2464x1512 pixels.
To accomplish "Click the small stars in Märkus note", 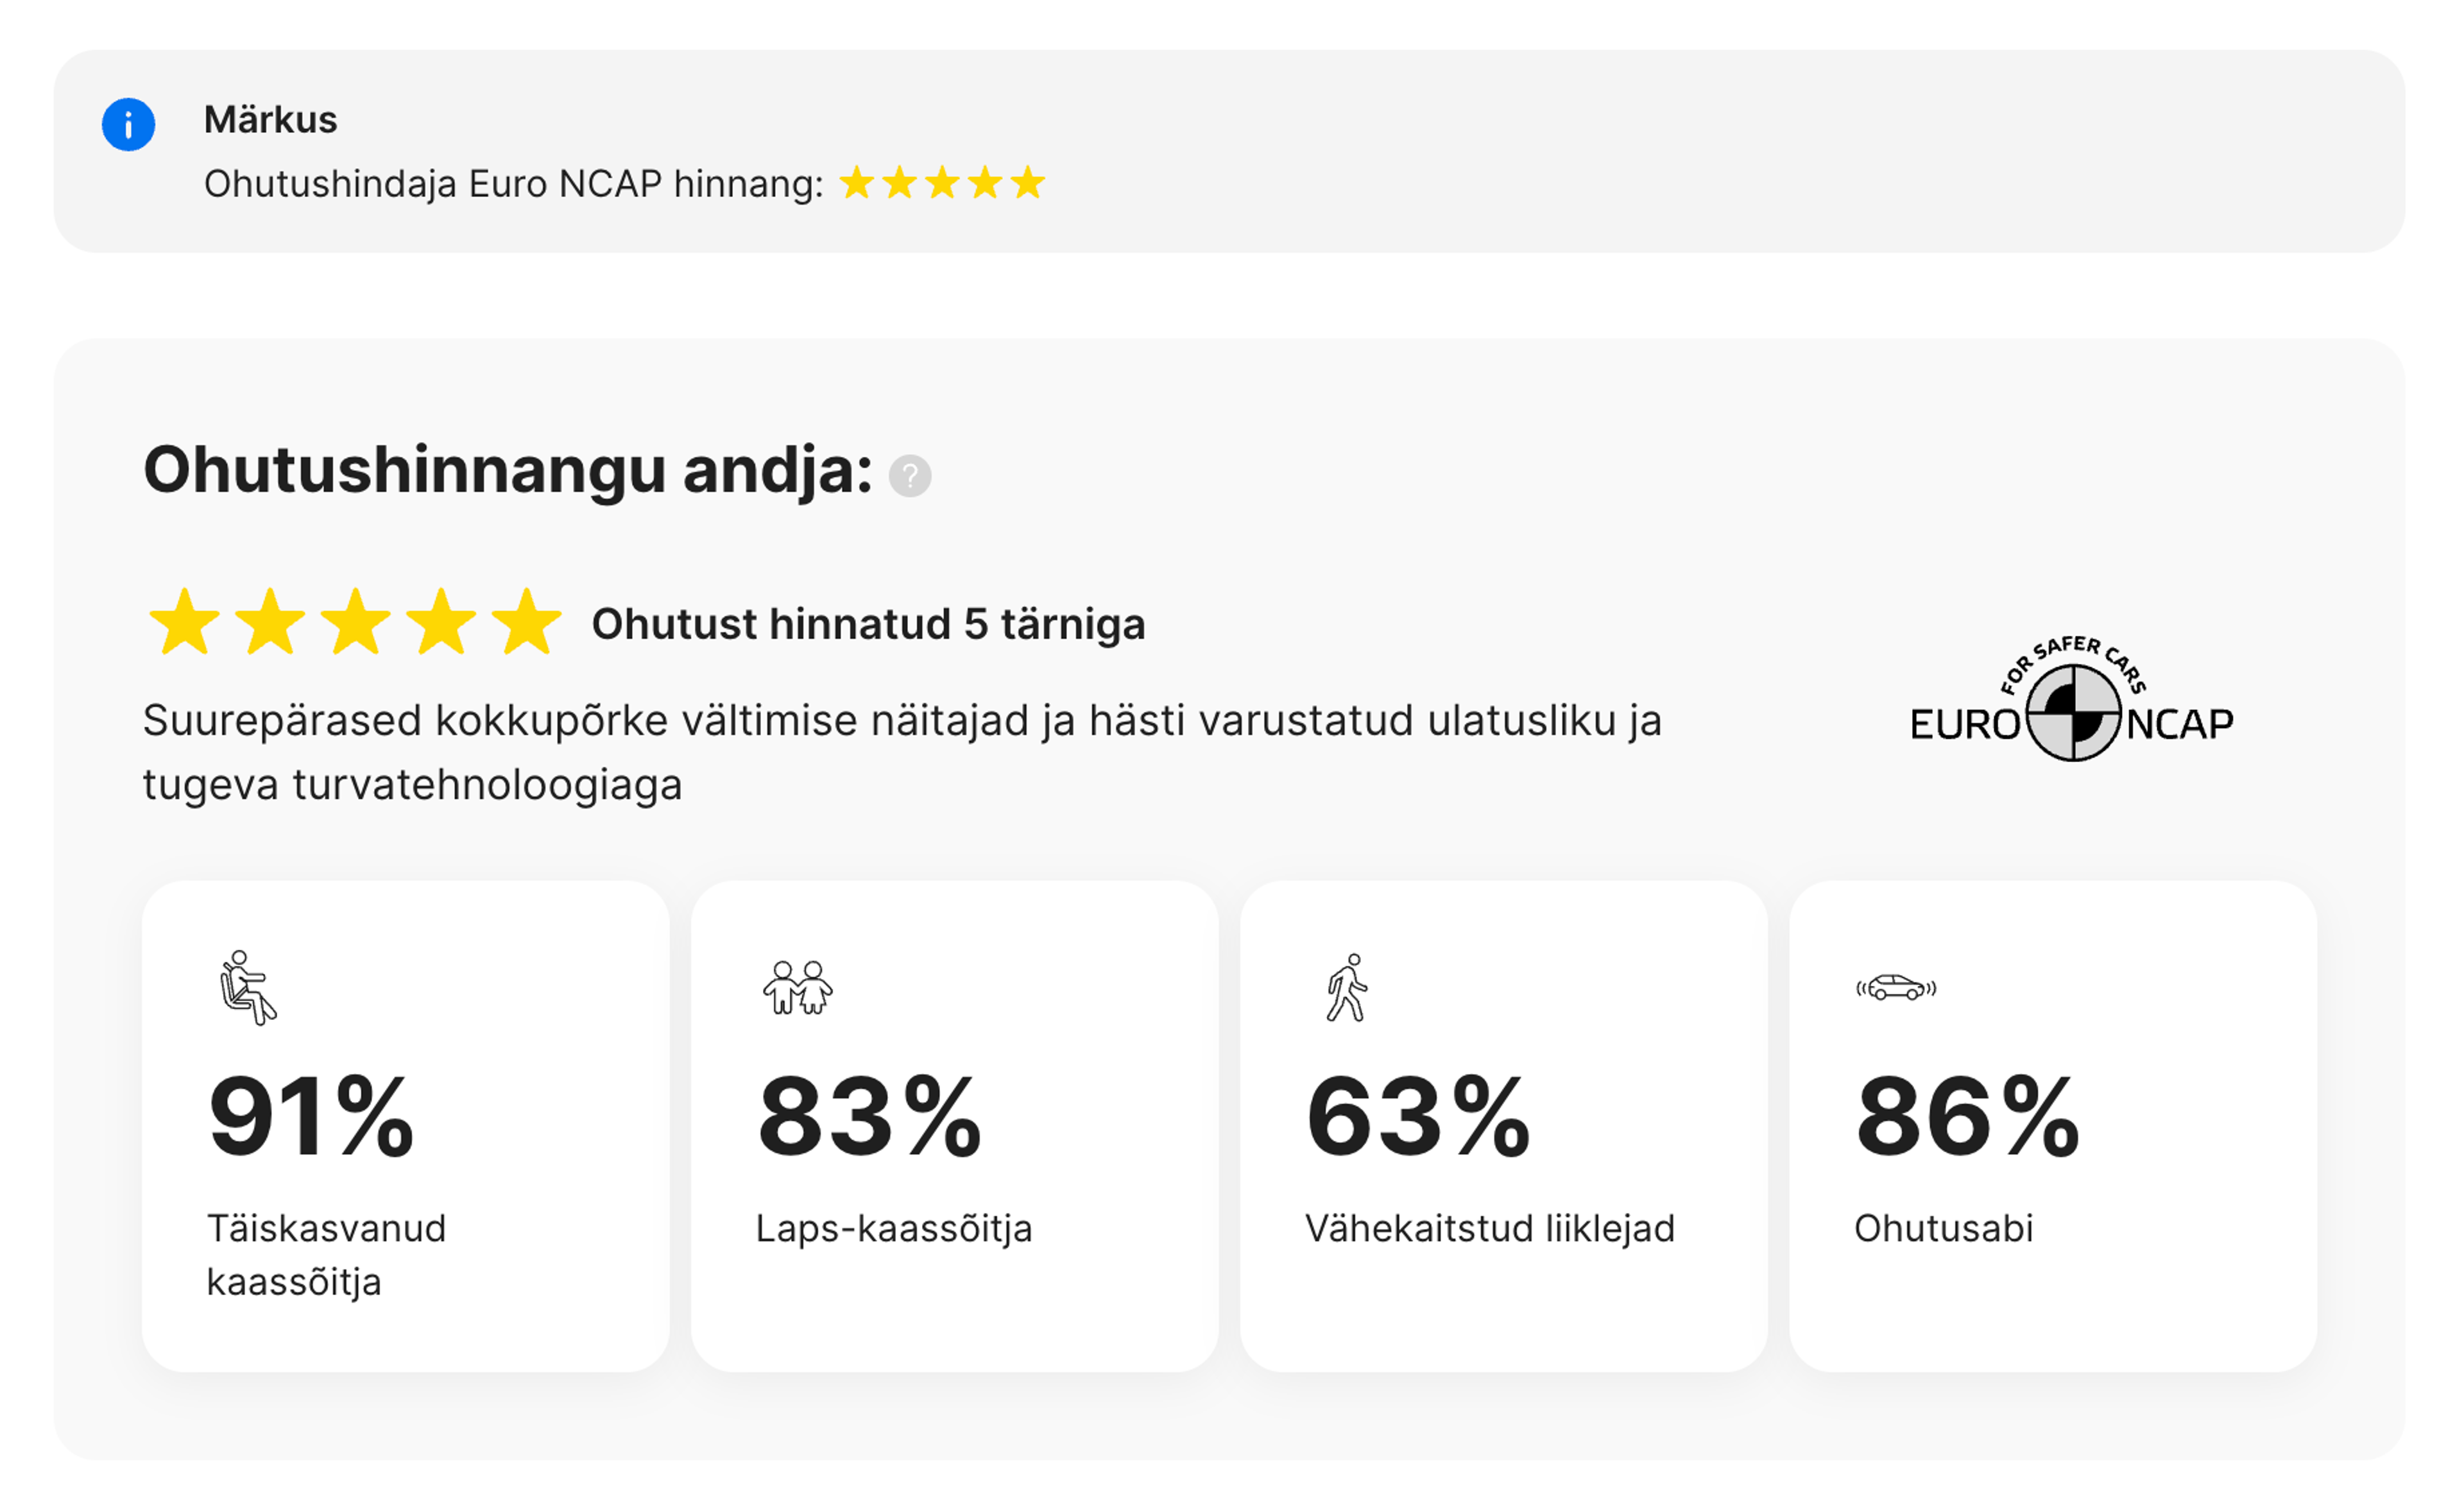I will click(x=942, y=183).
